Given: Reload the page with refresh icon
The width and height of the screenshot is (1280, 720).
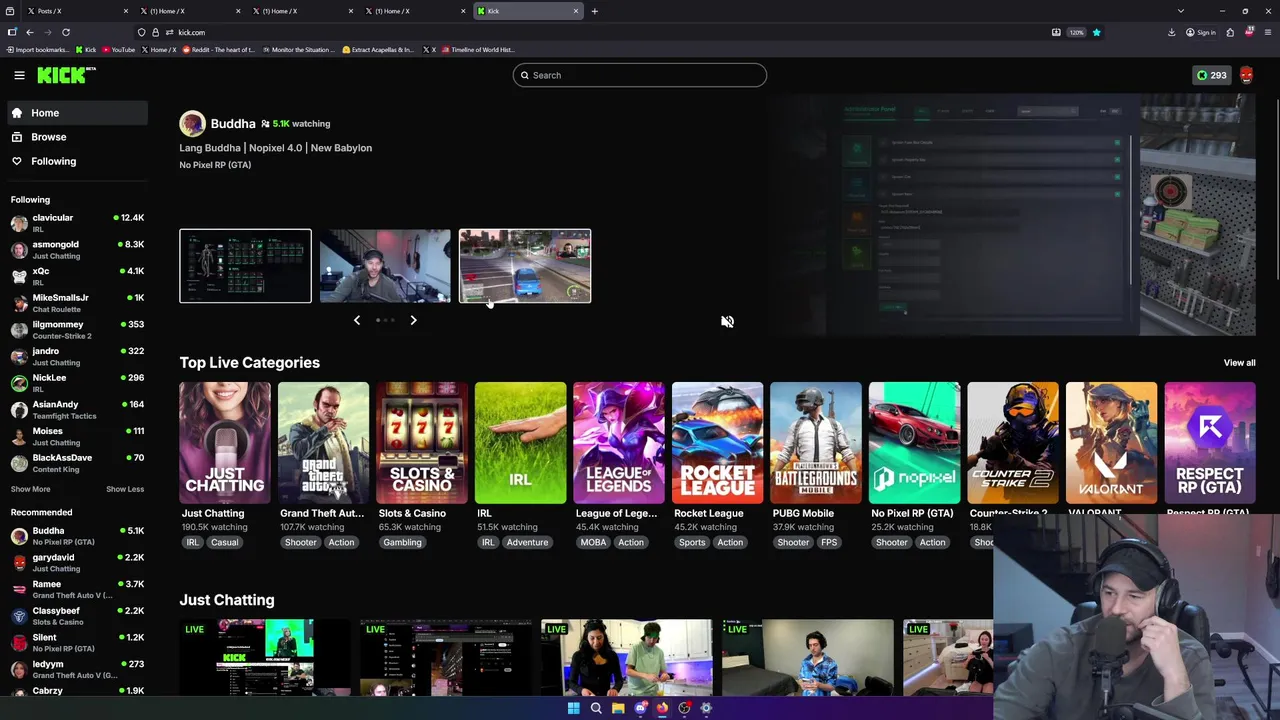Looking at the screenshot, I should click(x=66, y=32).
